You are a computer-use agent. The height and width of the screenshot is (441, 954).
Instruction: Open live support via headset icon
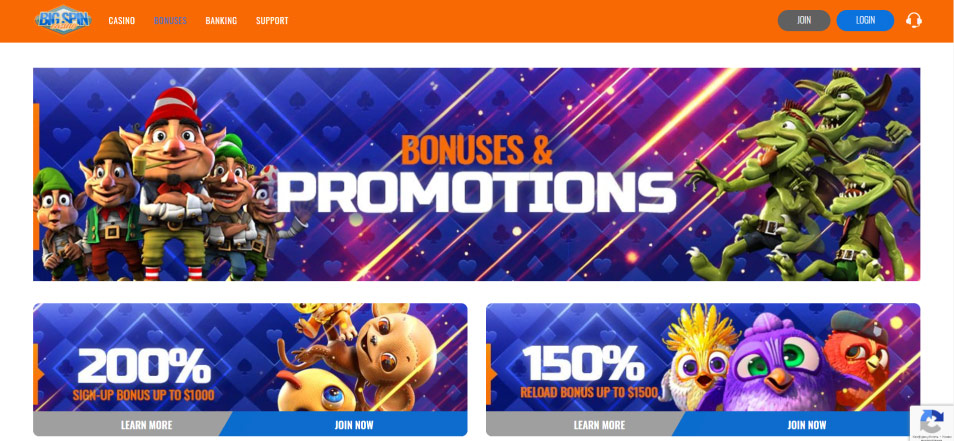913,20
